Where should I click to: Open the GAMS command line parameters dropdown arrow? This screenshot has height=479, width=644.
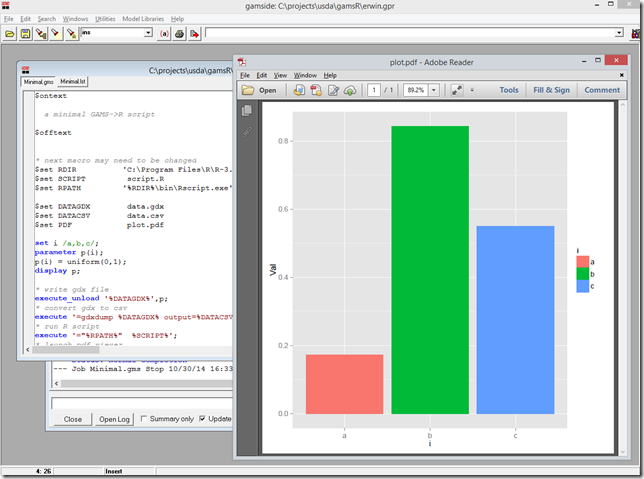pyautogui.click(x=619, y=33)
